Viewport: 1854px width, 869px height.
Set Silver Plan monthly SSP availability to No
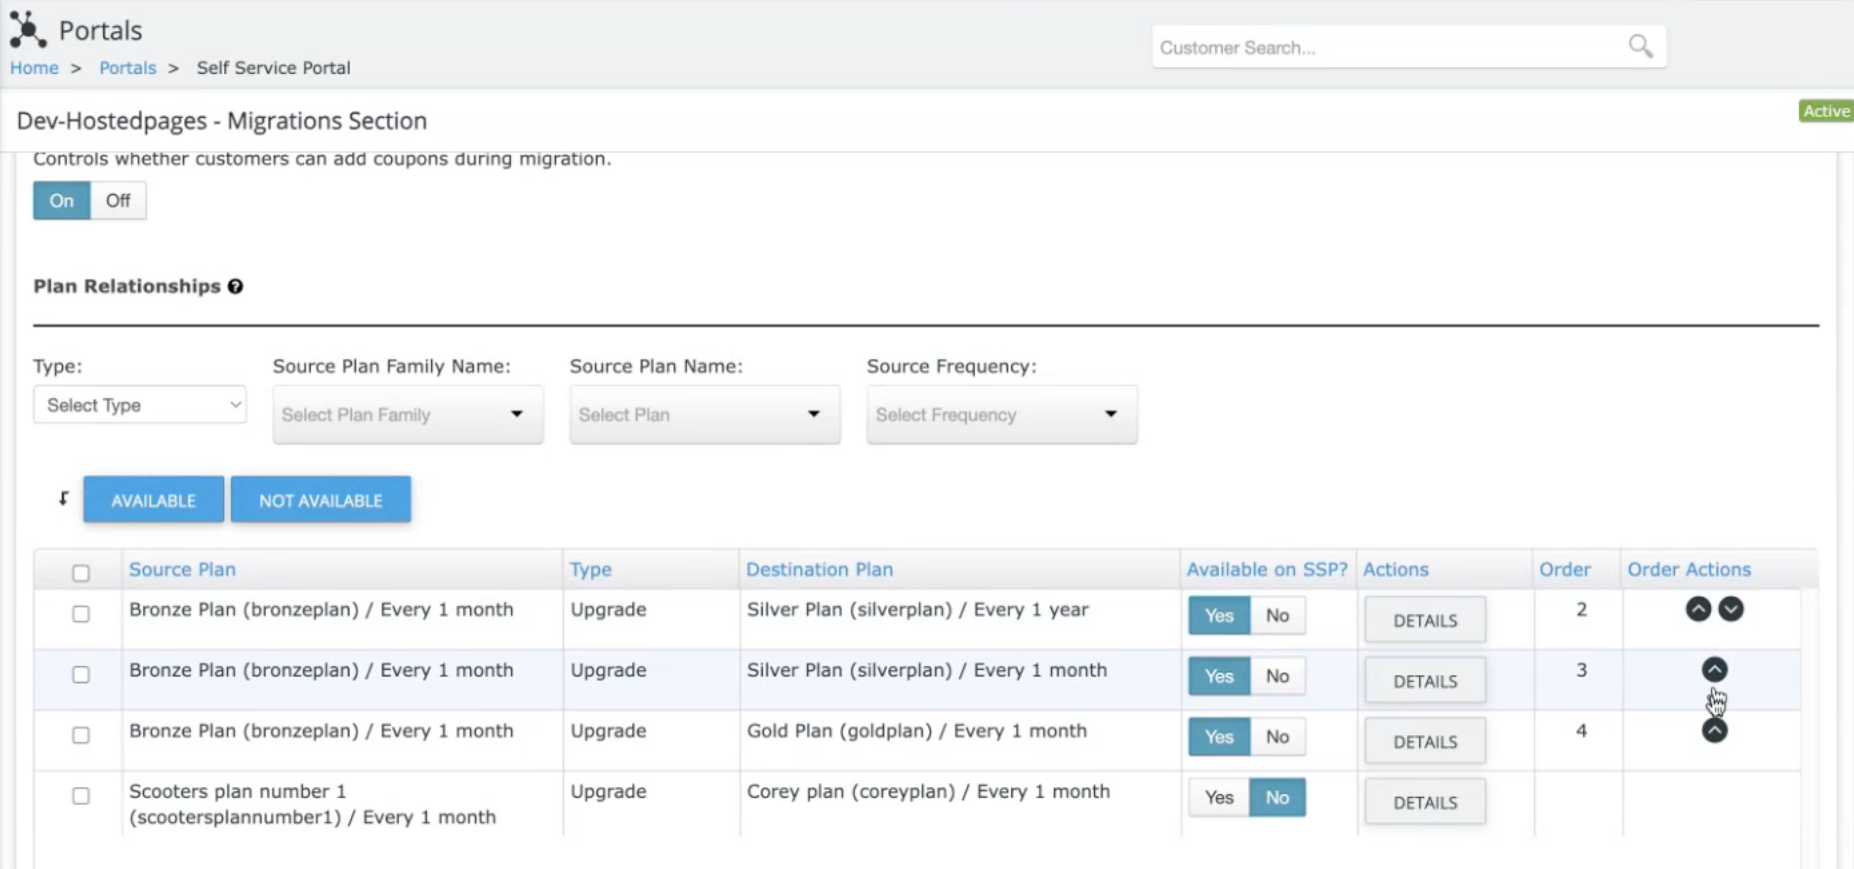(1277, 676)
